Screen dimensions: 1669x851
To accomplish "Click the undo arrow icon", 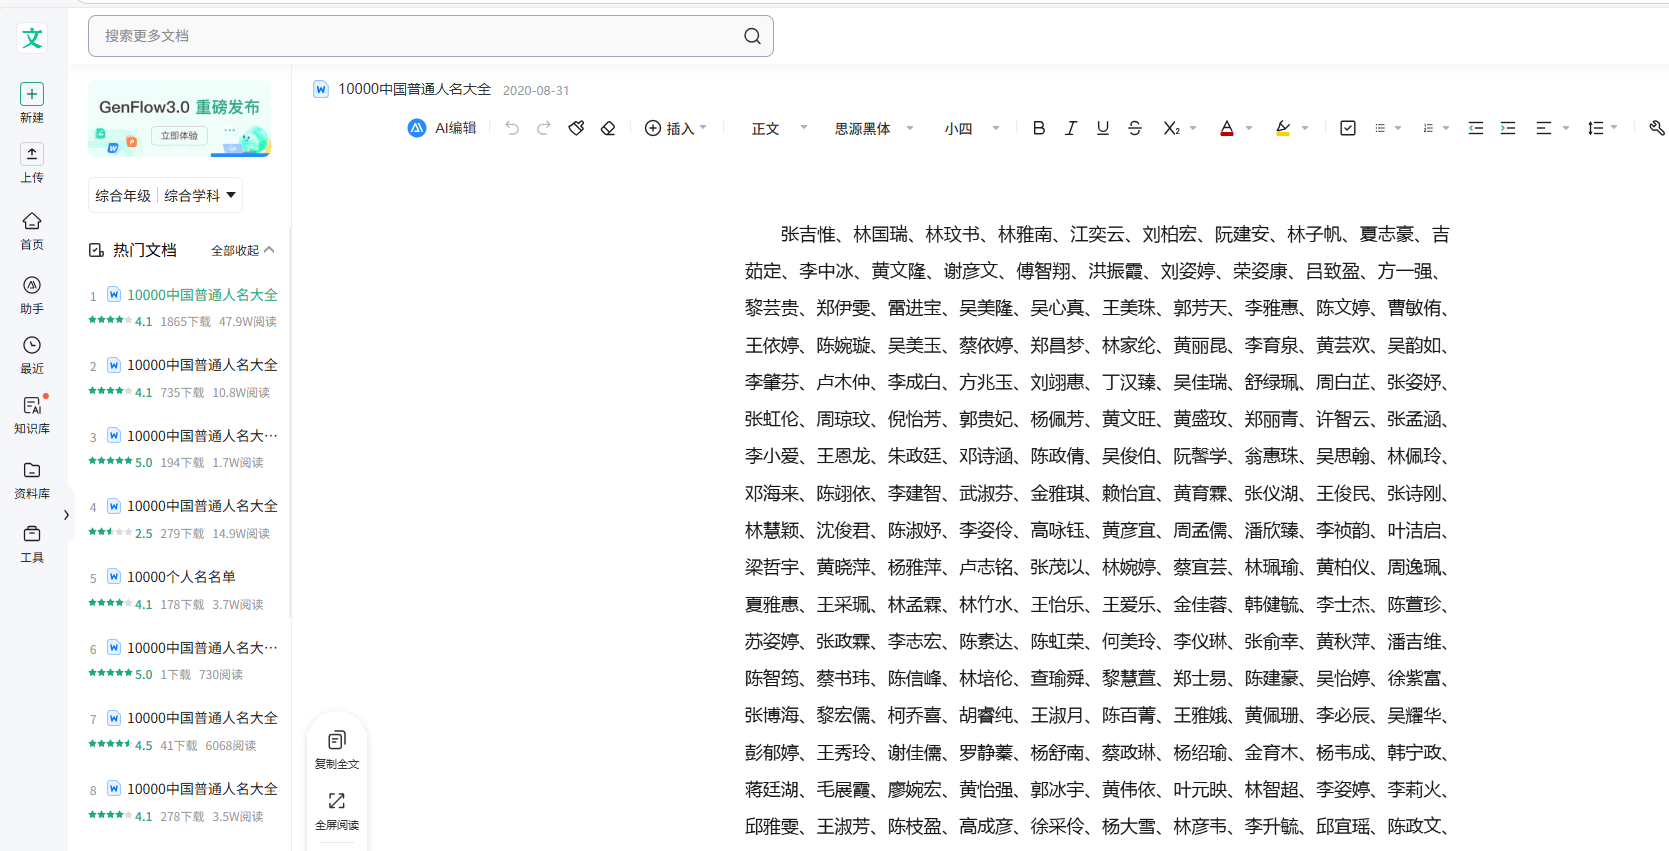I will click(x=512, y=128).
